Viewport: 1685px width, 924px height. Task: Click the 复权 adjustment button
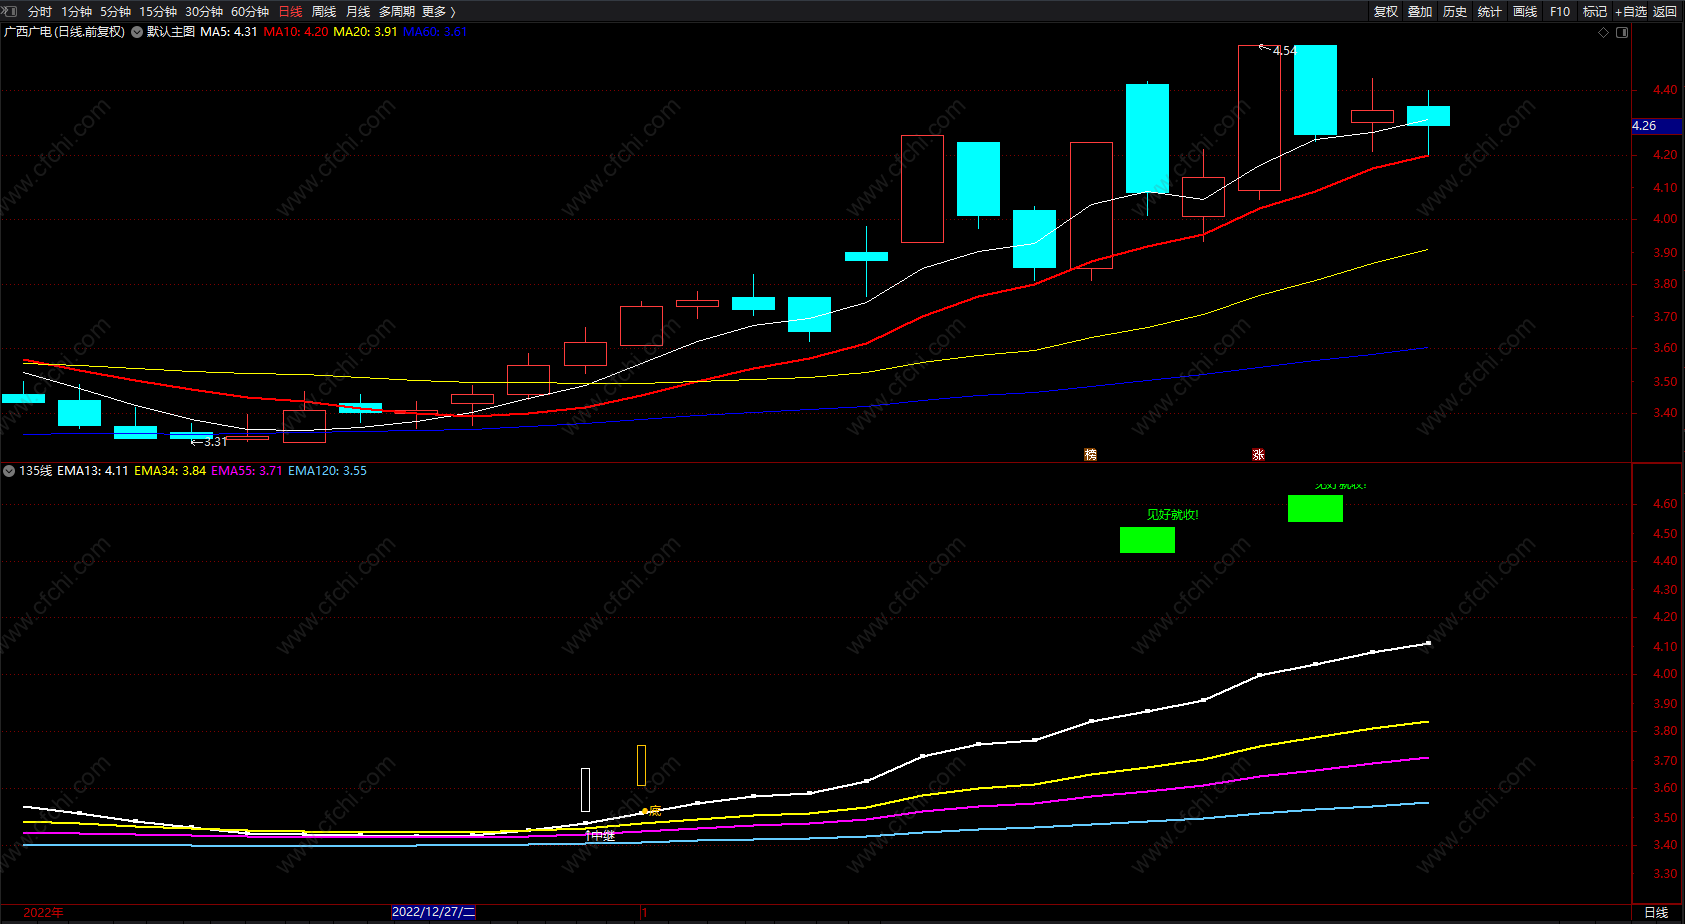[x=1385, y=12]
